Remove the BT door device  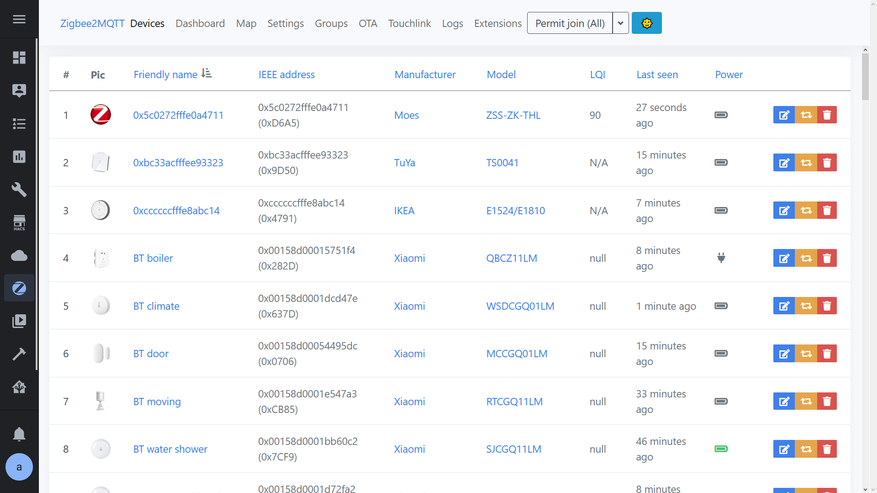(827, 354)
